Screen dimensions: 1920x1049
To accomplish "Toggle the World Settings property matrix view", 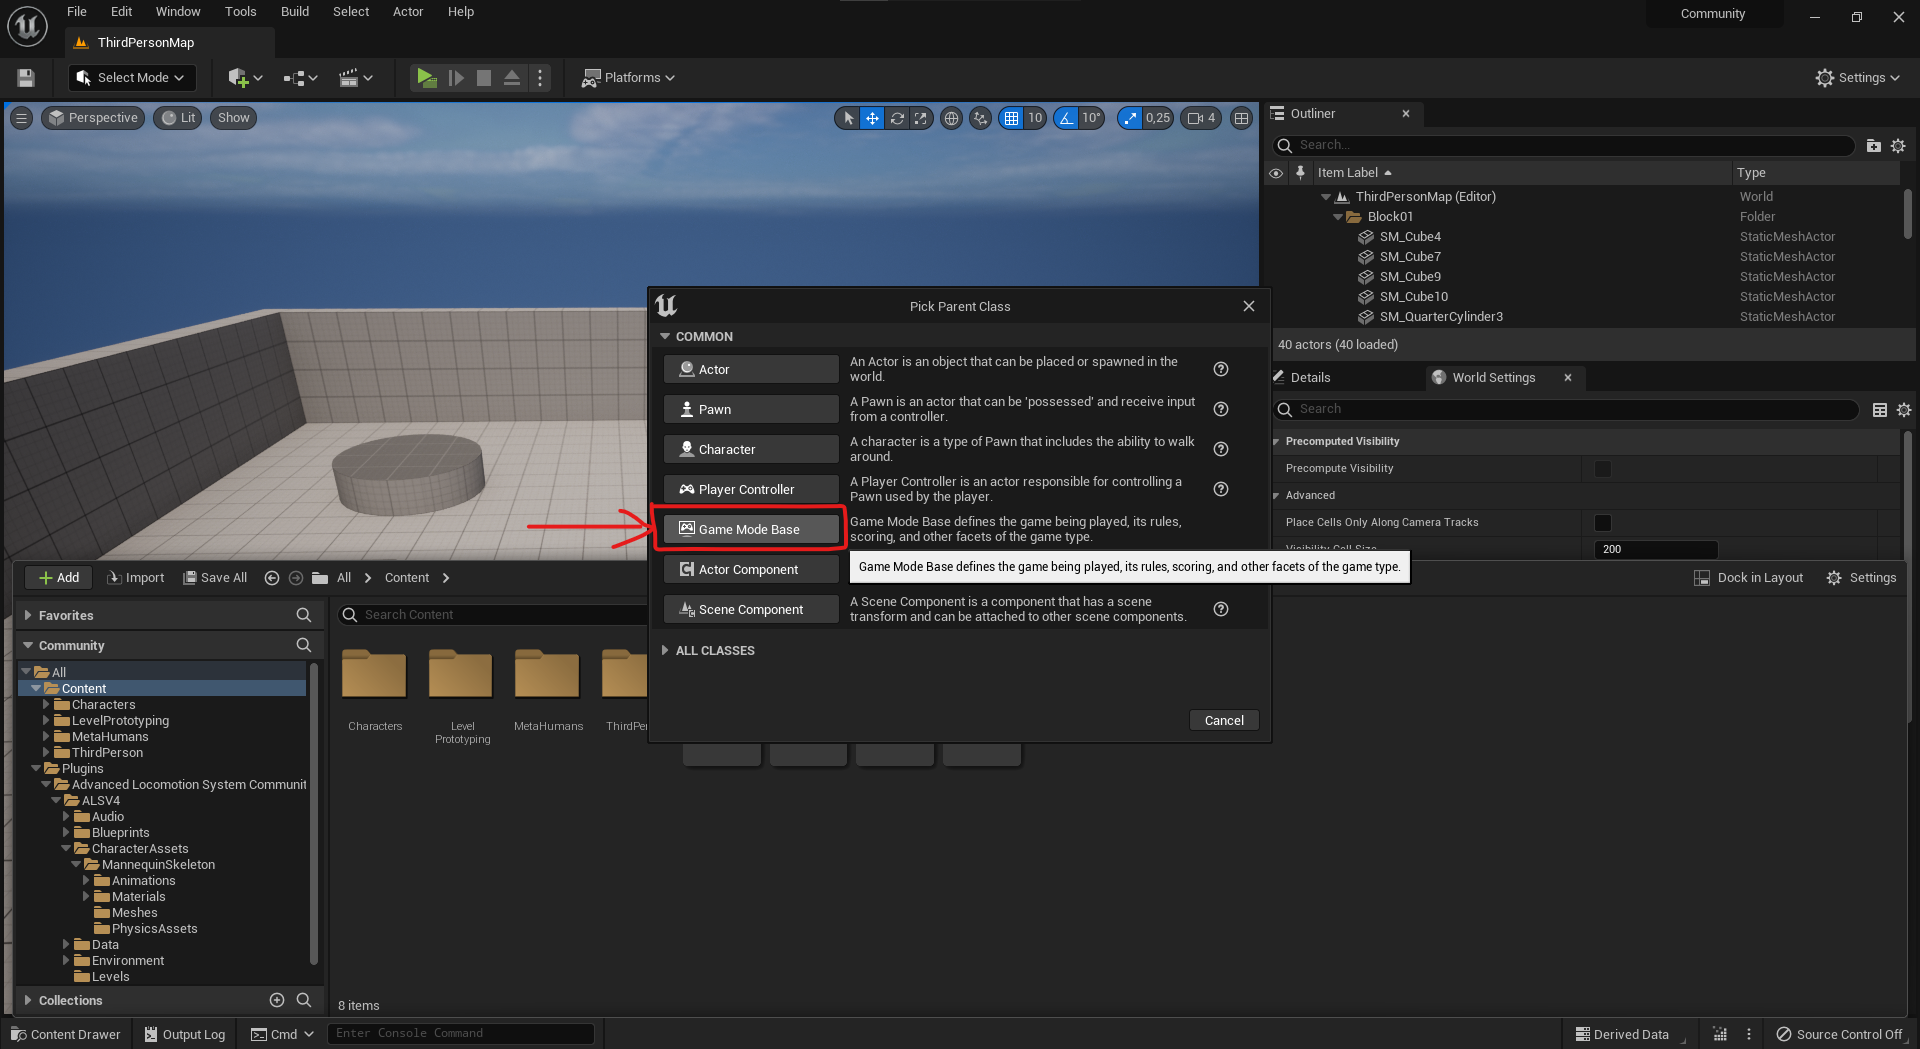I will (1880, 410).
